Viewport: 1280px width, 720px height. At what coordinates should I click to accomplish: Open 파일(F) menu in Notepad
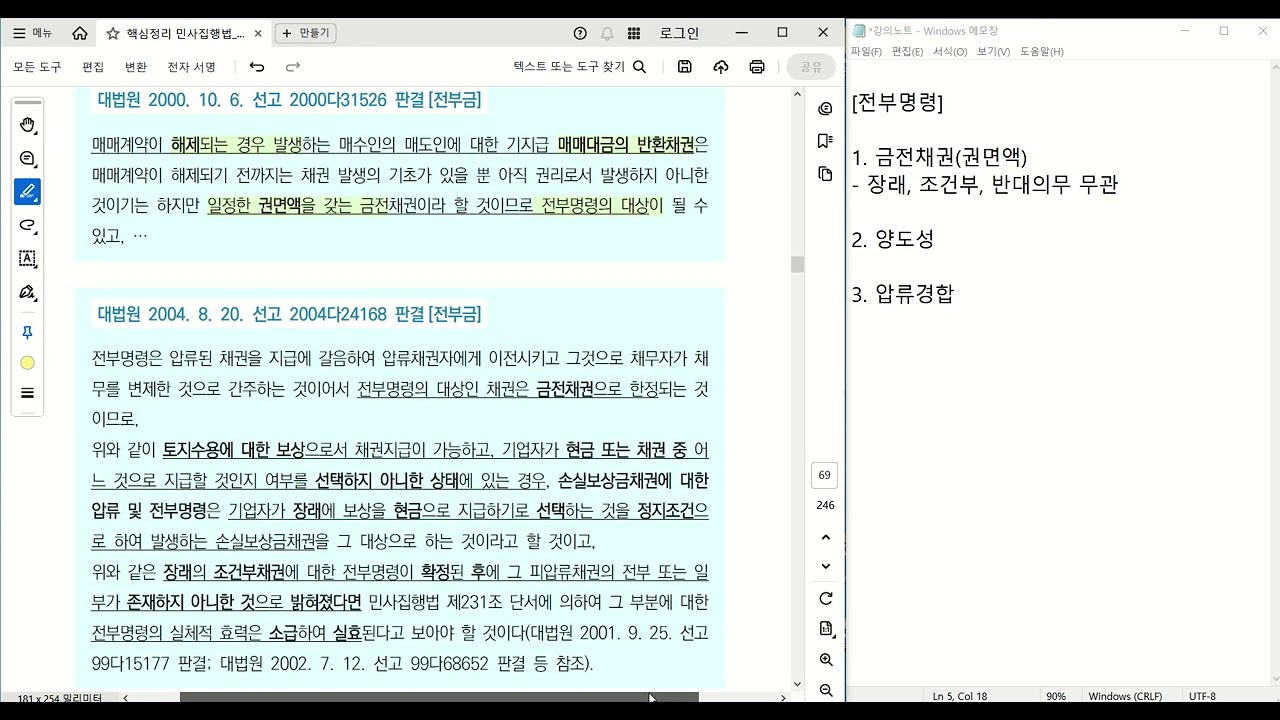pyautogui.click(x=866, y=51)
